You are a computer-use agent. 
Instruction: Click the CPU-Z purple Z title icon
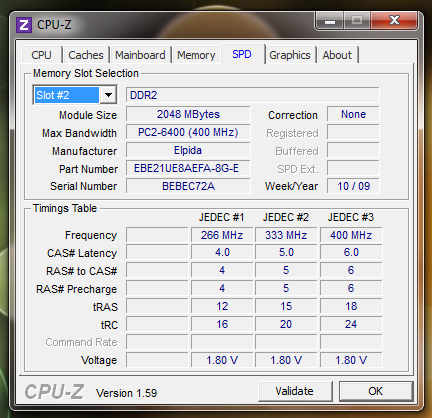(24, 25)
